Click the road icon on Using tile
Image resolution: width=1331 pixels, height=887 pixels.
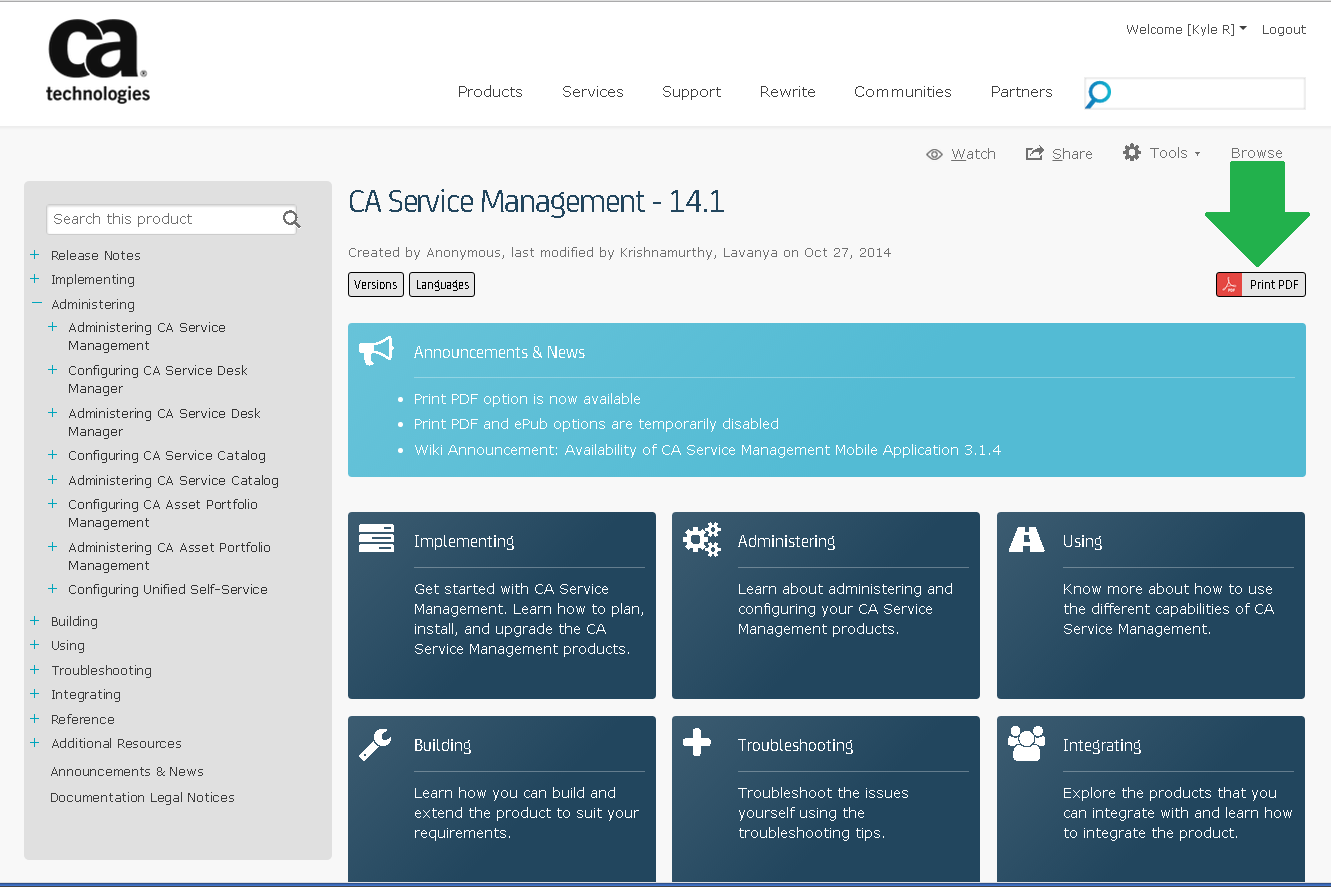pos(1026,539)
